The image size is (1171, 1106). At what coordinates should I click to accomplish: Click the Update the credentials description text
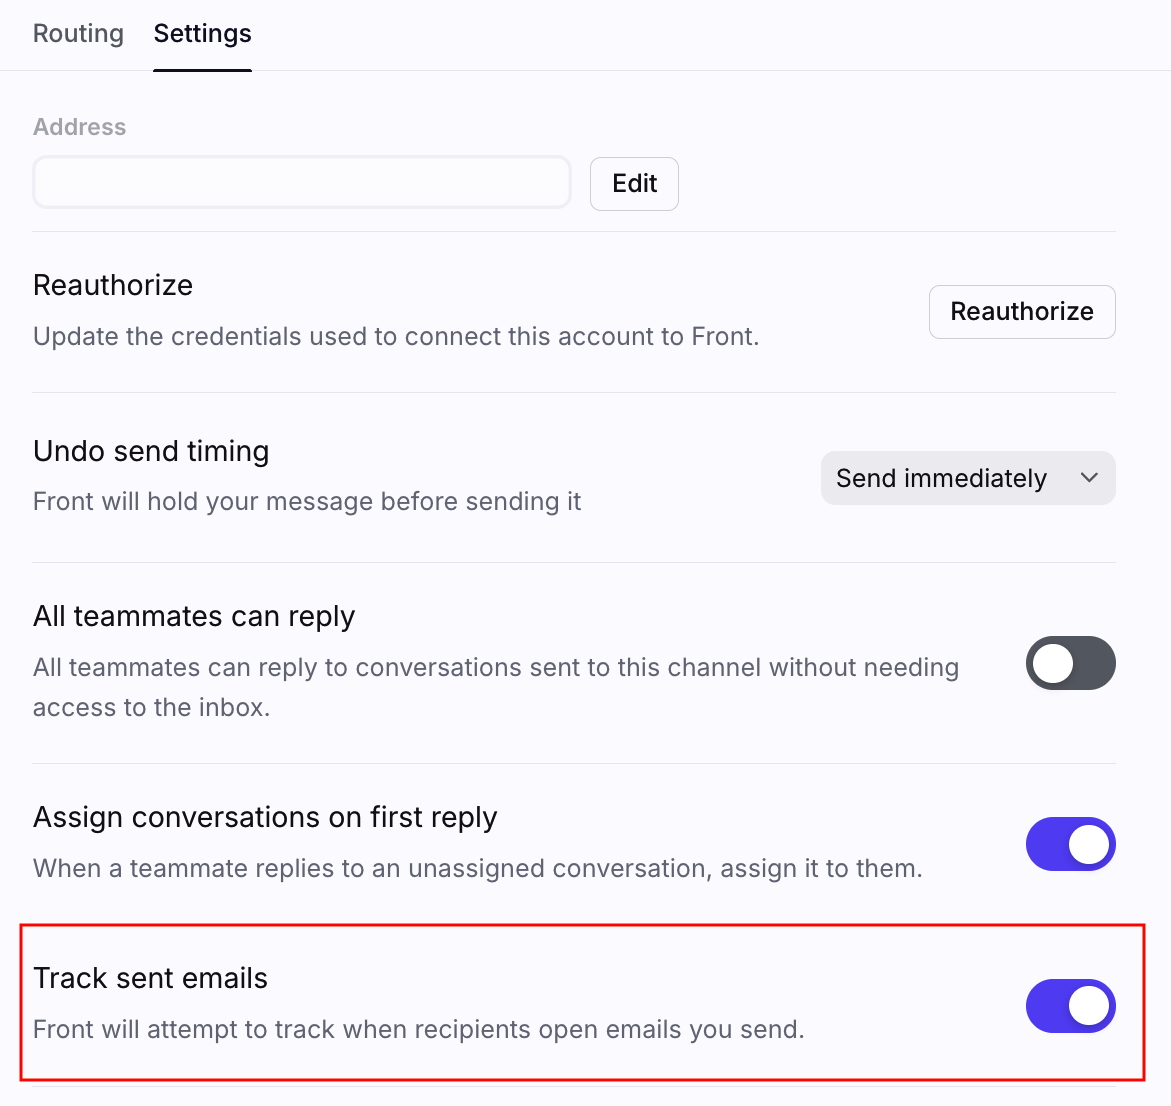(396, 336)
